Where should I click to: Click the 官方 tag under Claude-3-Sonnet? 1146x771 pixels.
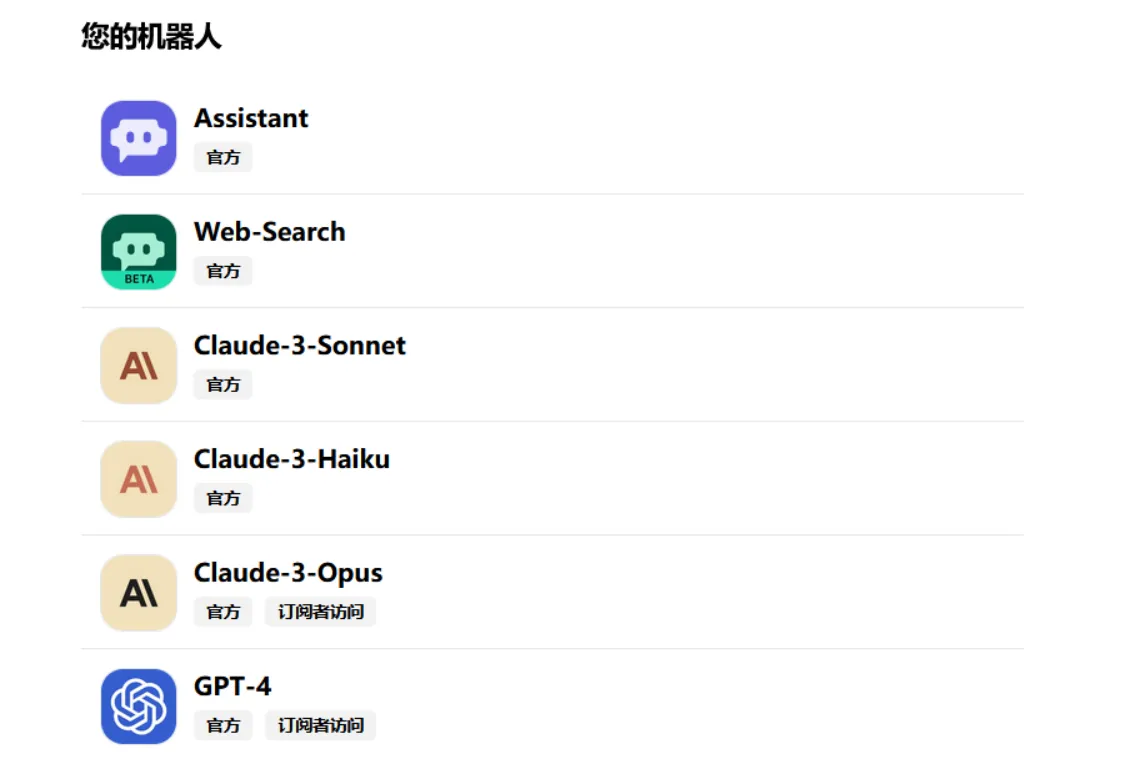(x=223, y=384)
